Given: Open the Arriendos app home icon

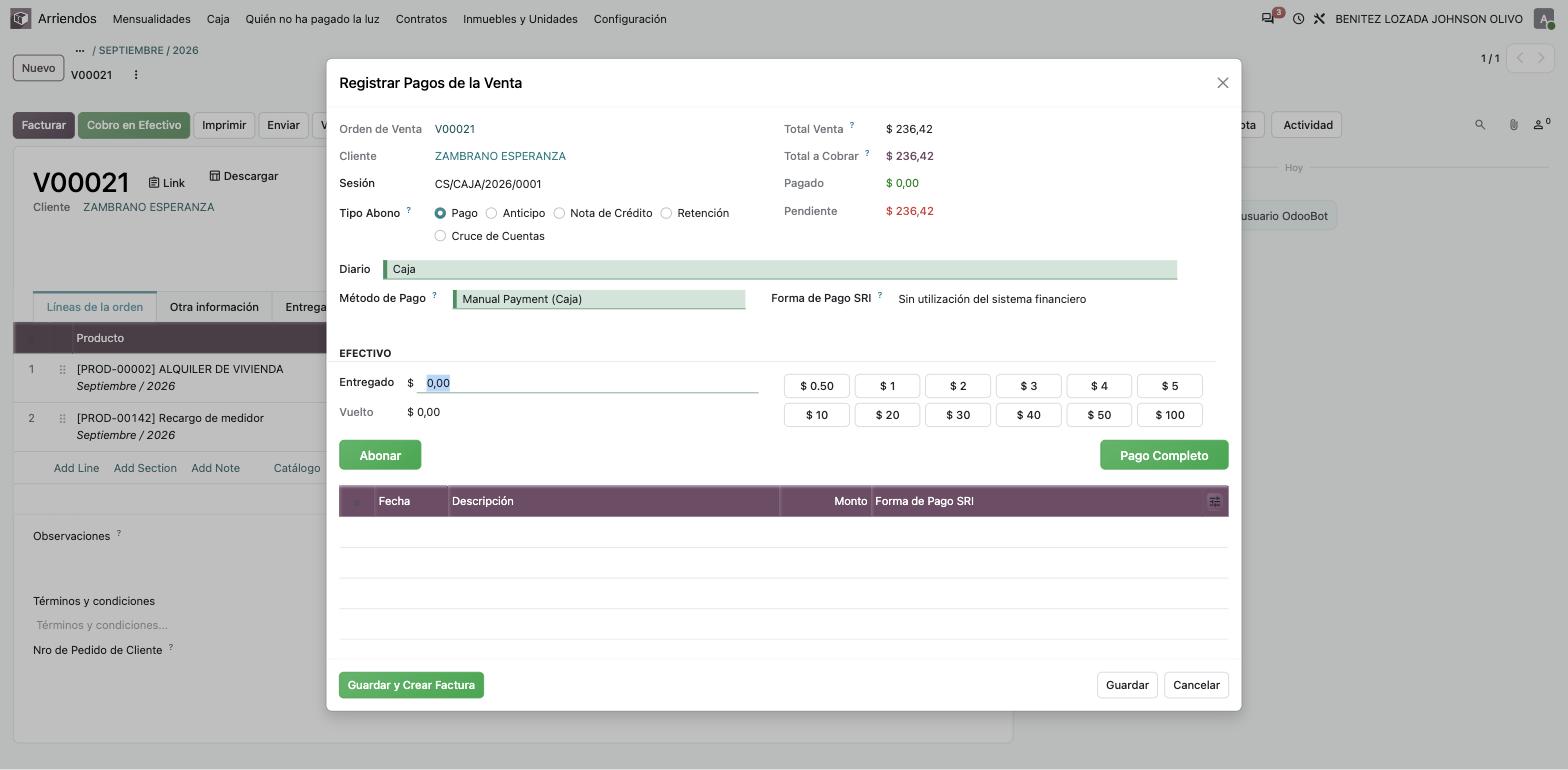Looking at the screenshot, I should pos(21,19).
